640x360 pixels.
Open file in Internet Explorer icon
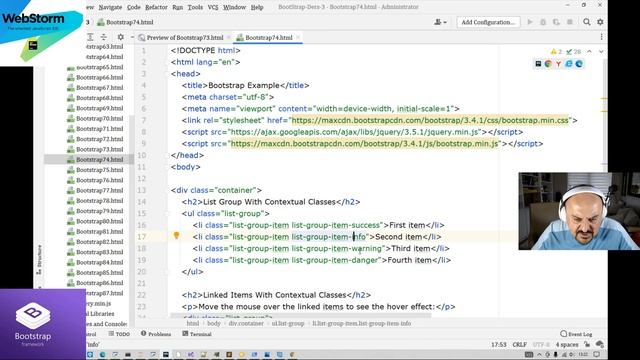(569, 64)
